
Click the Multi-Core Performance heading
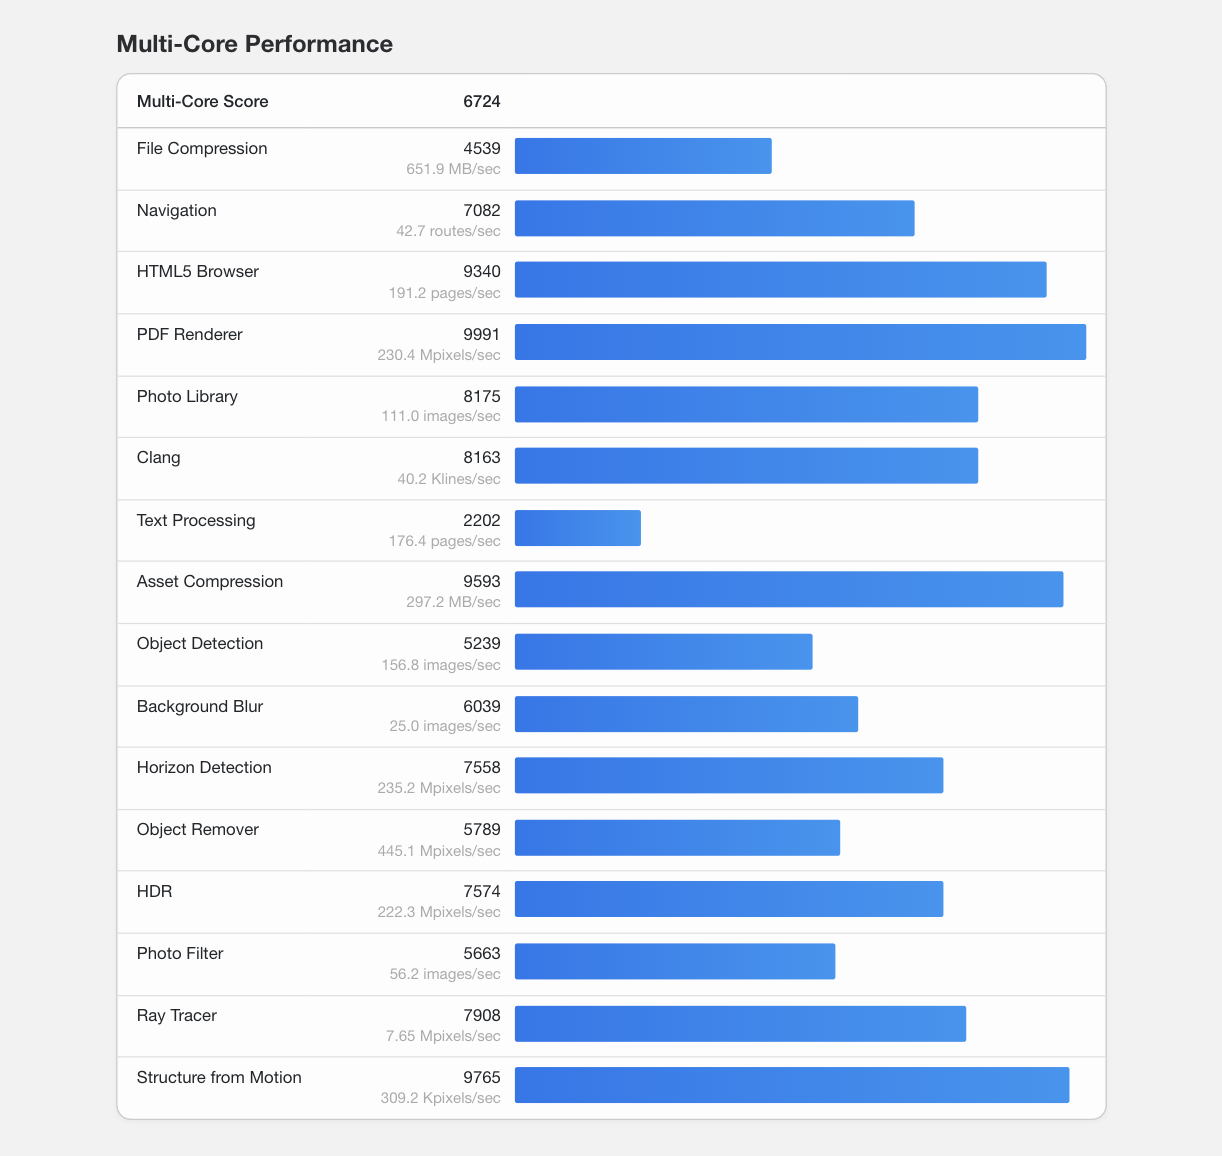[254, 44]
